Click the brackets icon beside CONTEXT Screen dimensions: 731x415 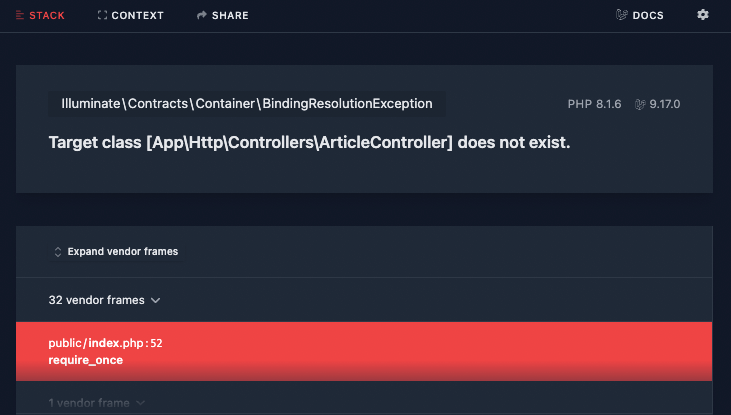click(102, 15)
